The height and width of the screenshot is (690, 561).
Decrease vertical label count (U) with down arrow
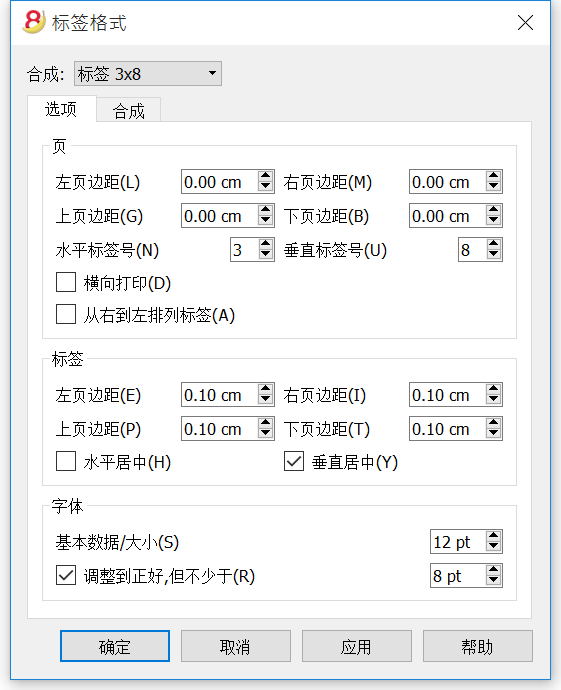[493, 255]
